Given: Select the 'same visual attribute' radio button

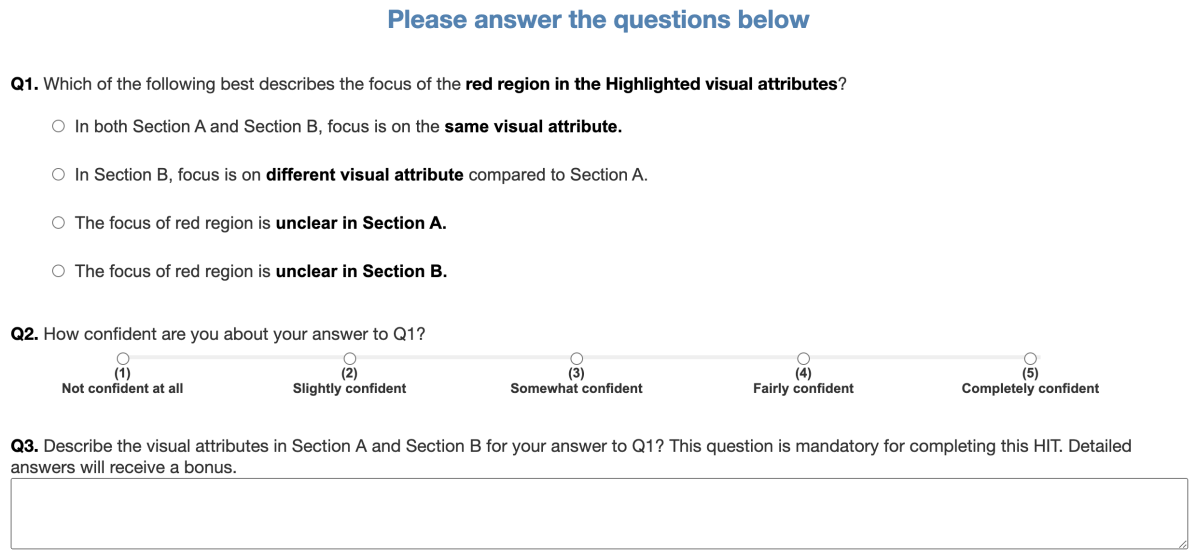Looking at the screenshot, I should coord(58,127).
